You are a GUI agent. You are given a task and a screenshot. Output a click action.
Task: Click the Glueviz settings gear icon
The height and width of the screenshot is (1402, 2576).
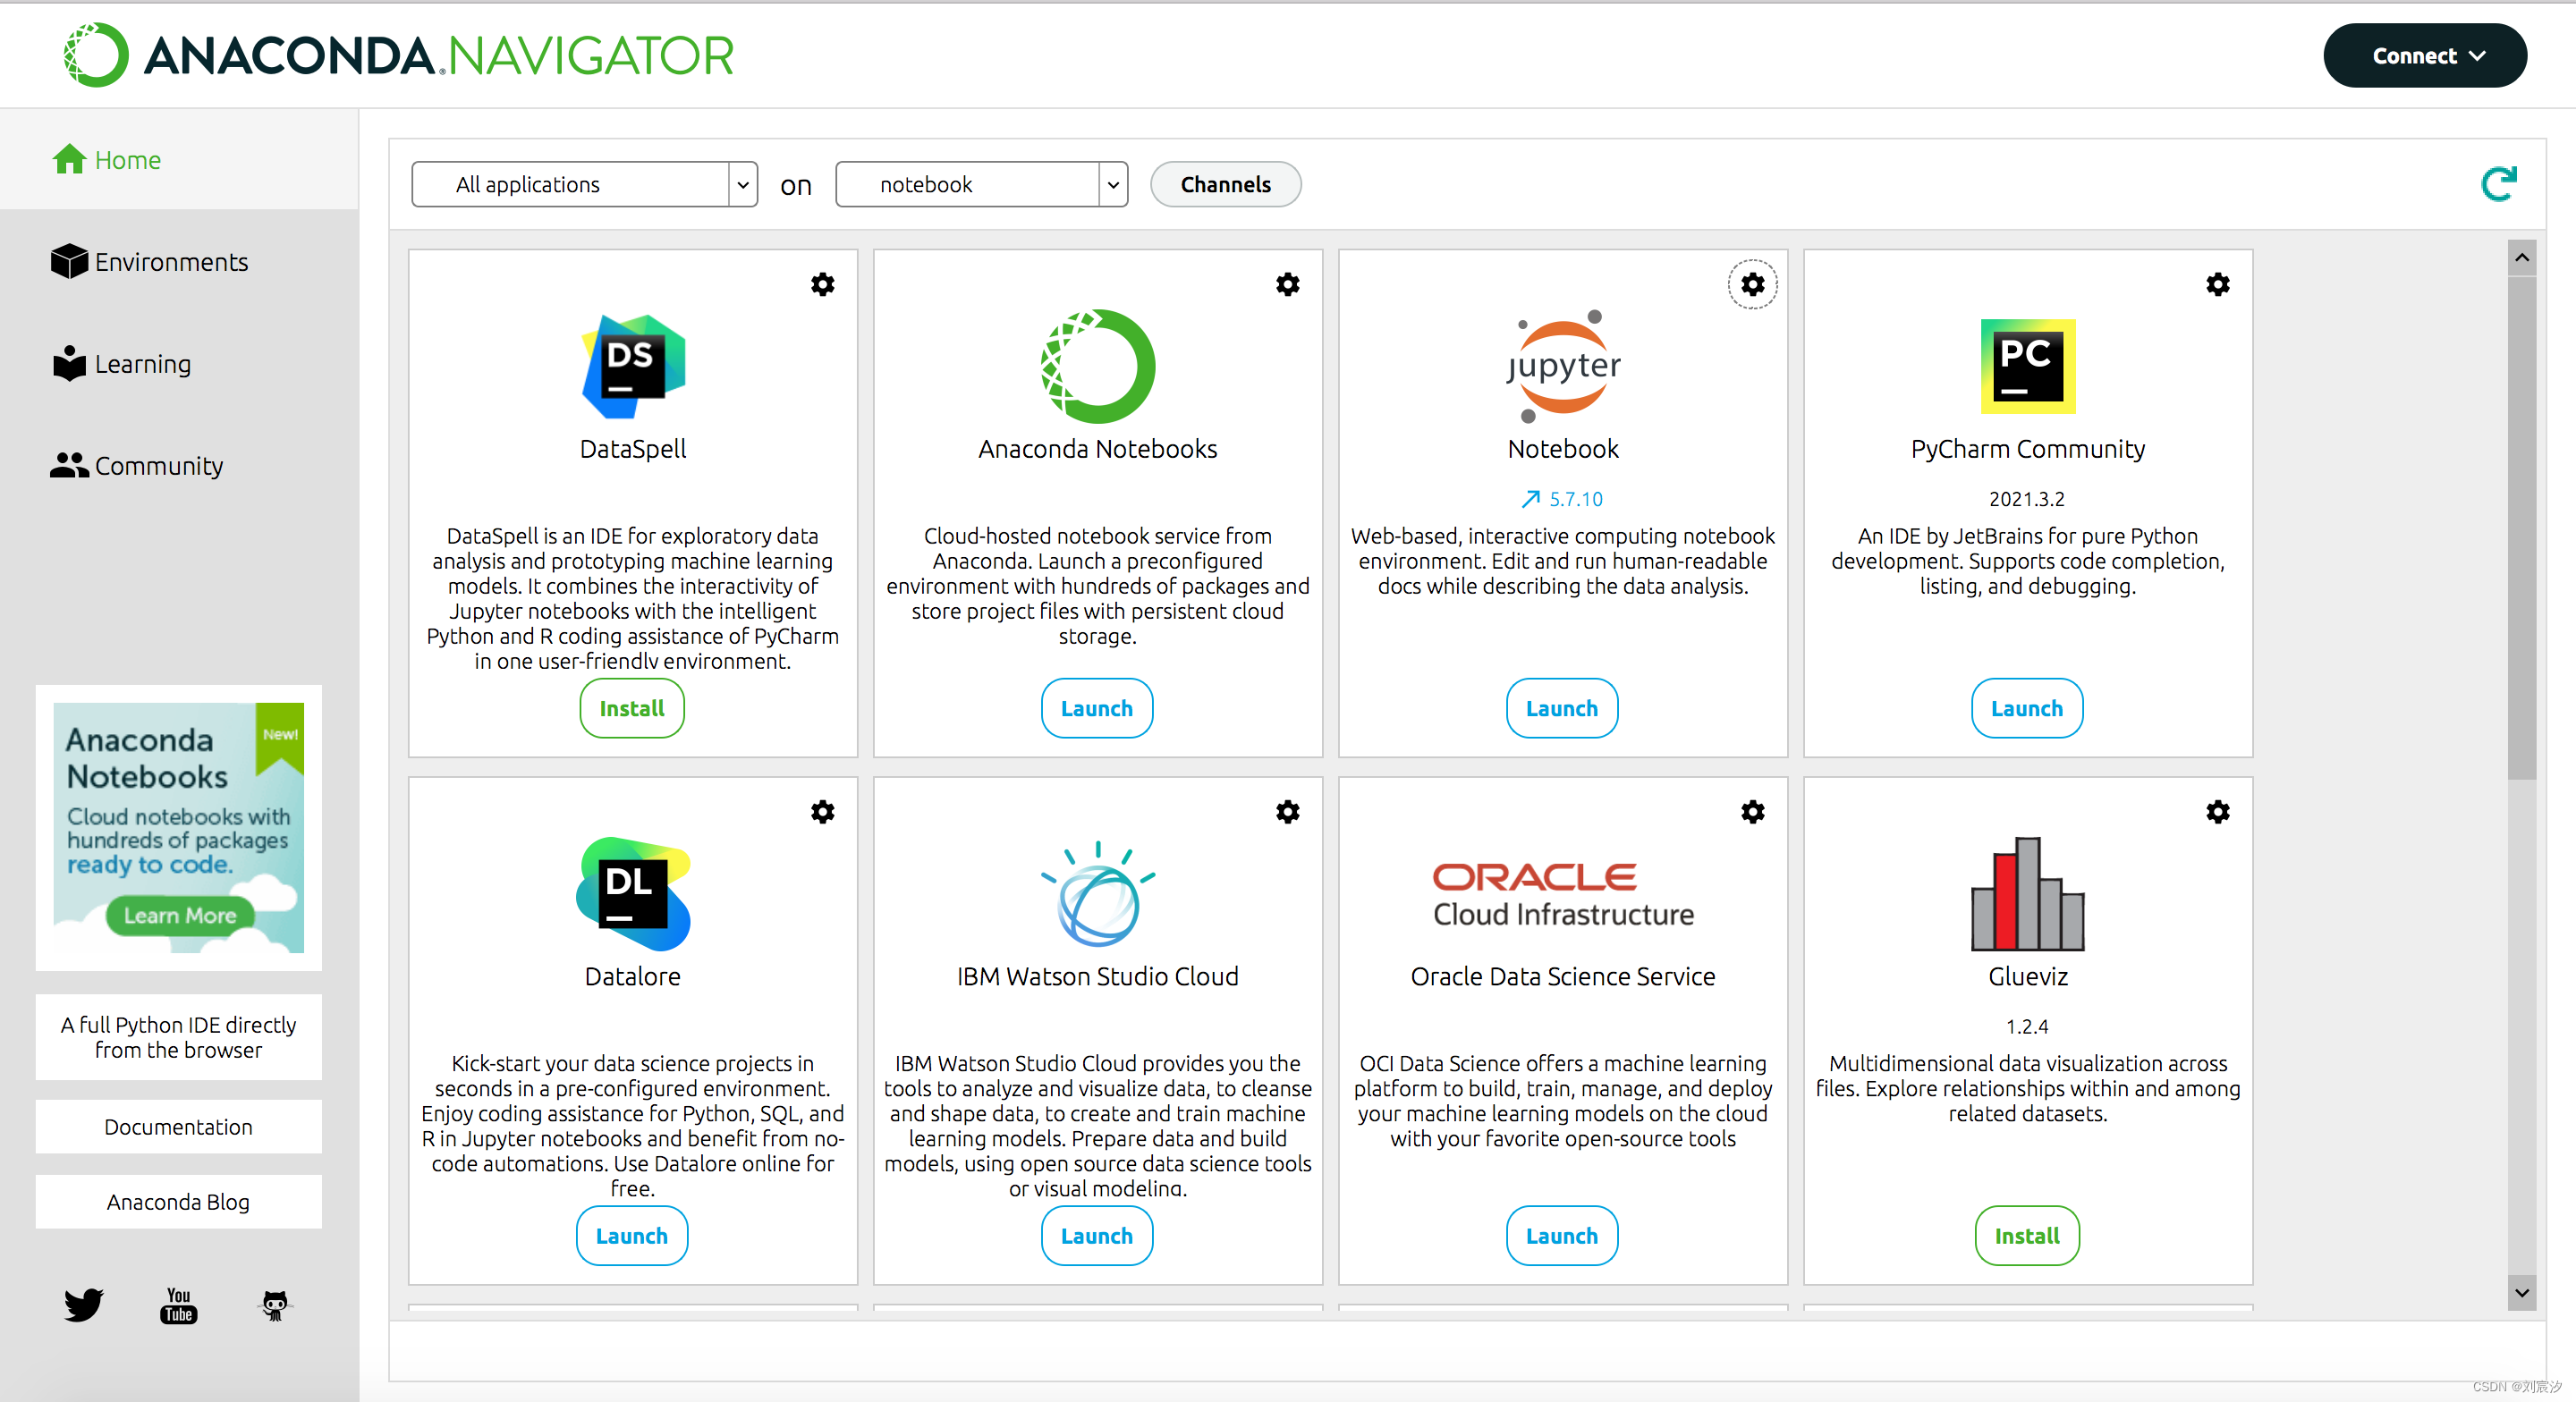(x=2217, y=811)
